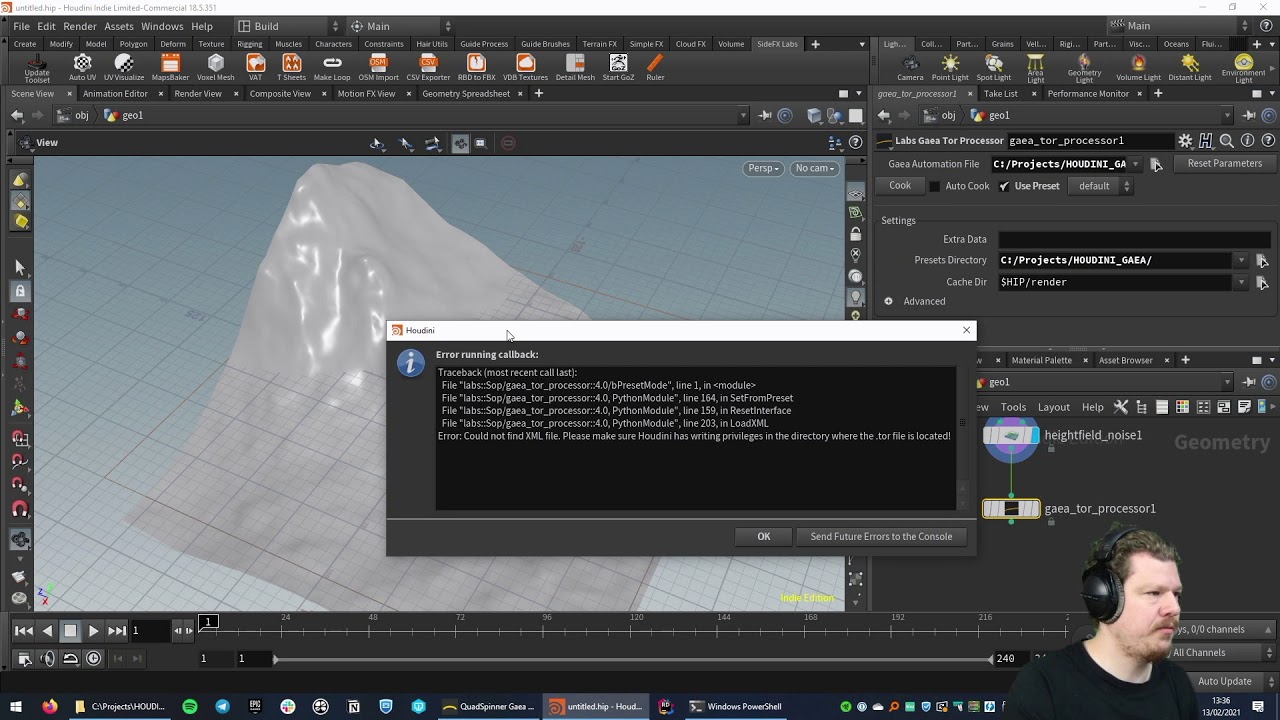Screen dimensions: 1280x720
Task: Open the Persp viewport dropdown
Action: pyautogui.click(x=763, y=168)
